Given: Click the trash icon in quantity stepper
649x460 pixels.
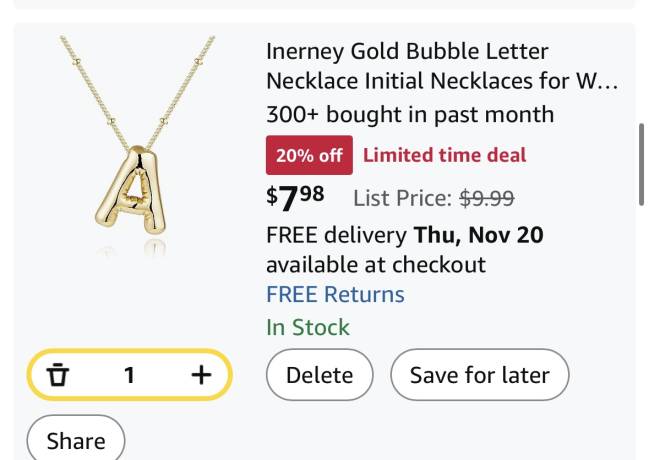Looking at the screenshot, I should (58, 375).
